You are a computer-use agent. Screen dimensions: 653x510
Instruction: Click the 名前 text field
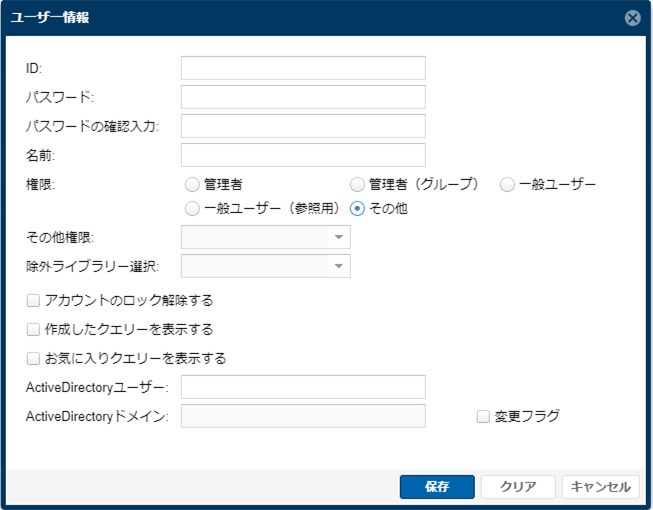click(303, 155)
